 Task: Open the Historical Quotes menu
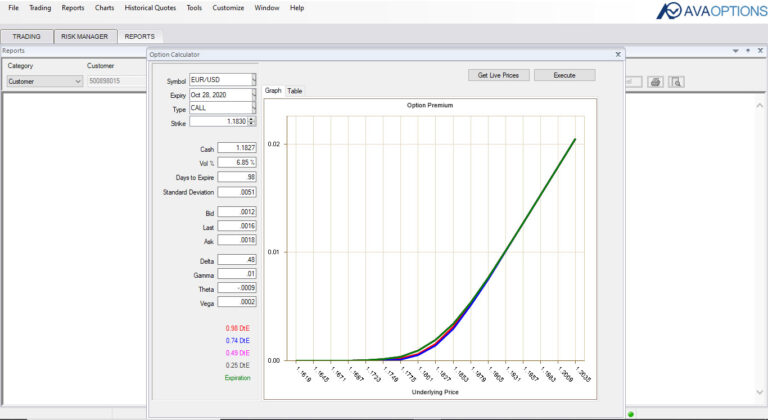150,8
